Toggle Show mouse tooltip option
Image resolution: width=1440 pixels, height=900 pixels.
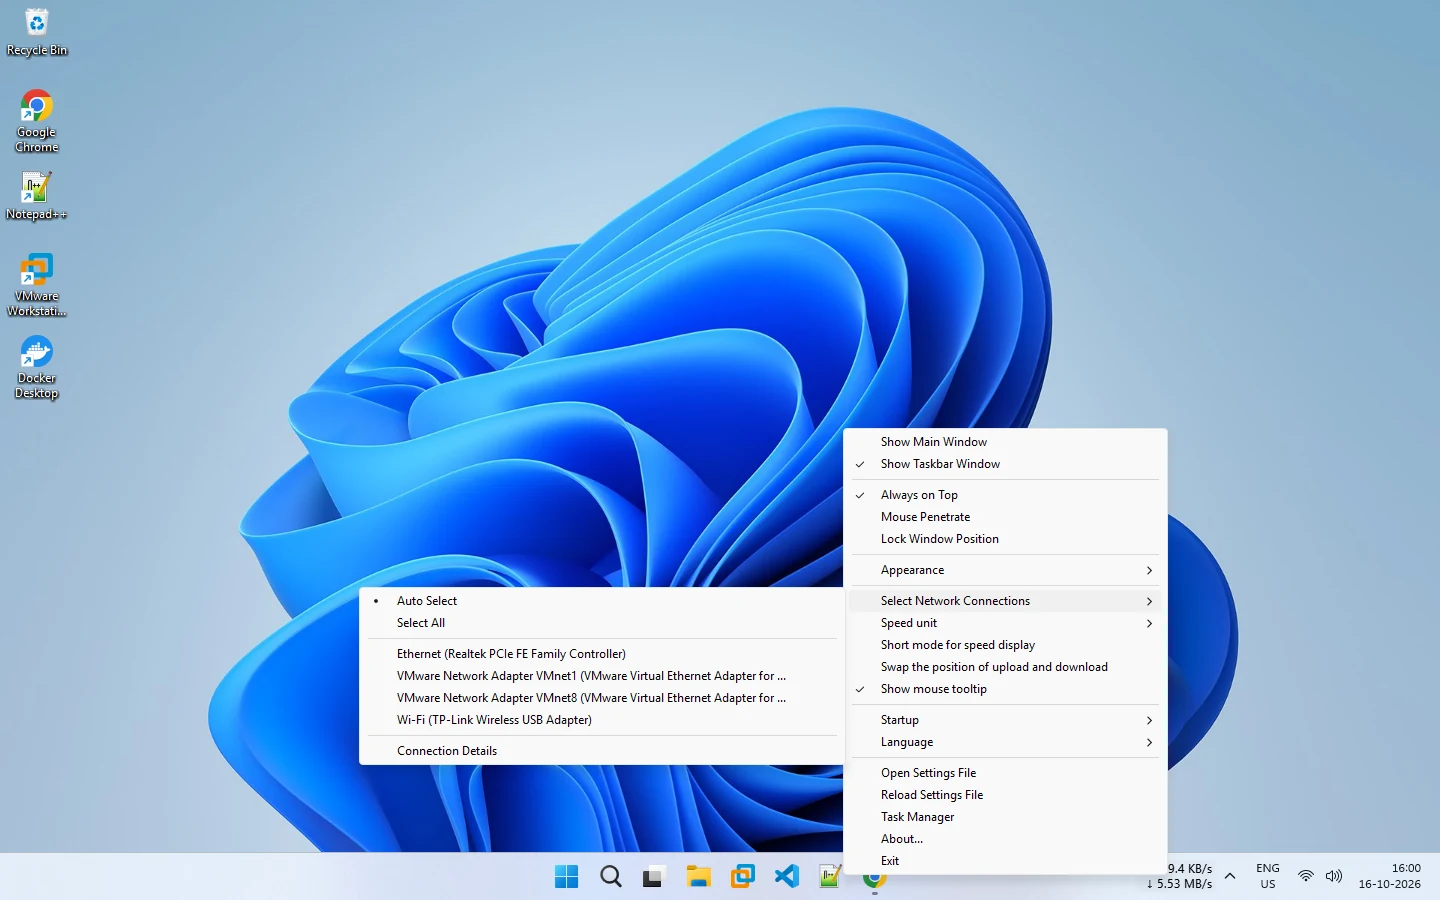point(1005,689)
